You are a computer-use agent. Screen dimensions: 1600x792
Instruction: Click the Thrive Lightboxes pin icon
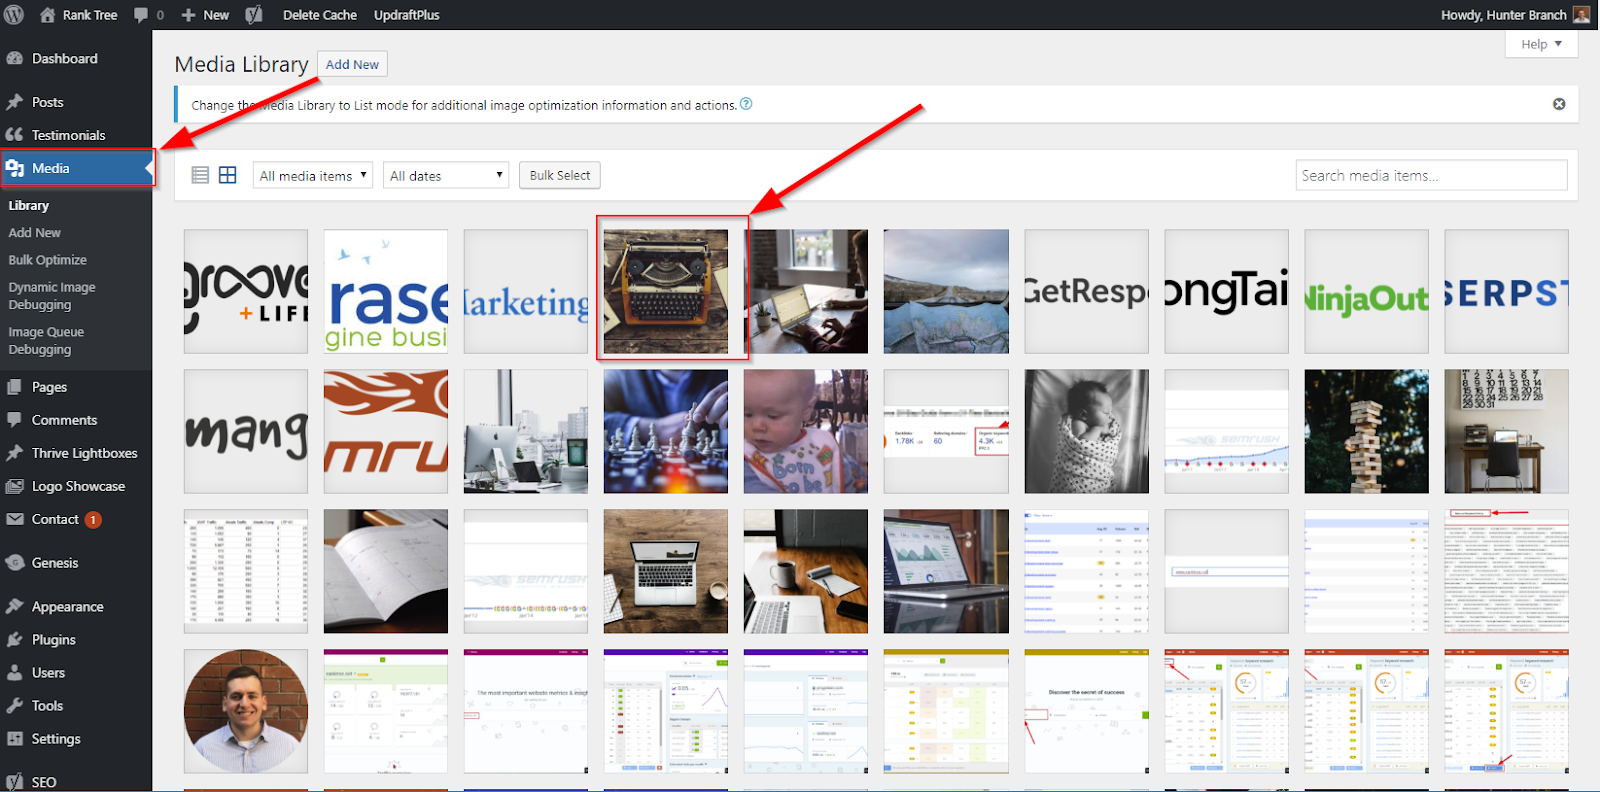pos(14,453)
